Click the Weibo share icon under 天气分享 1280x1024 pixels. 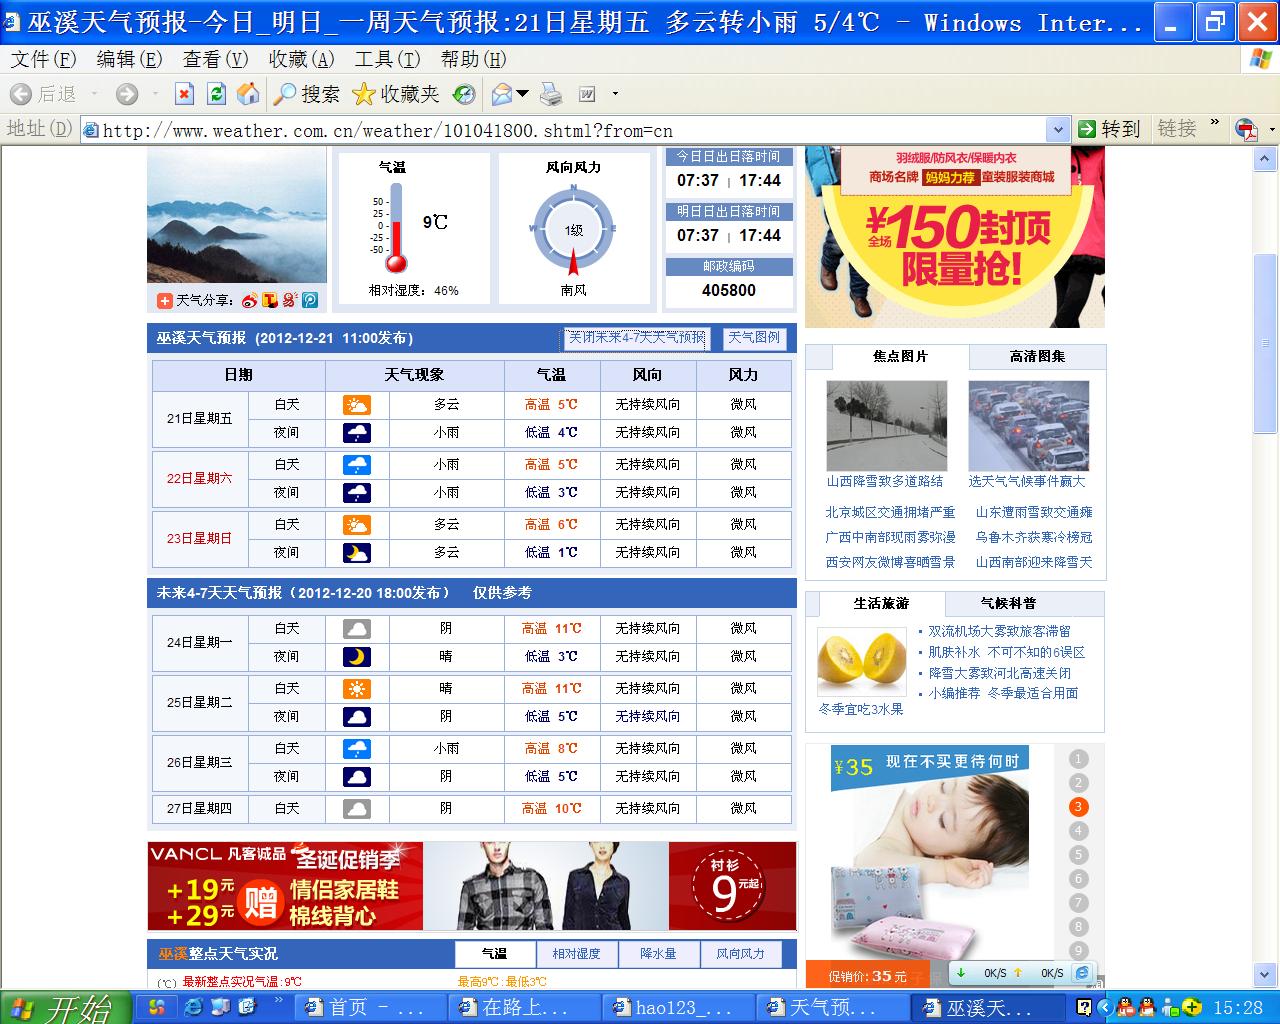[250, 300]
